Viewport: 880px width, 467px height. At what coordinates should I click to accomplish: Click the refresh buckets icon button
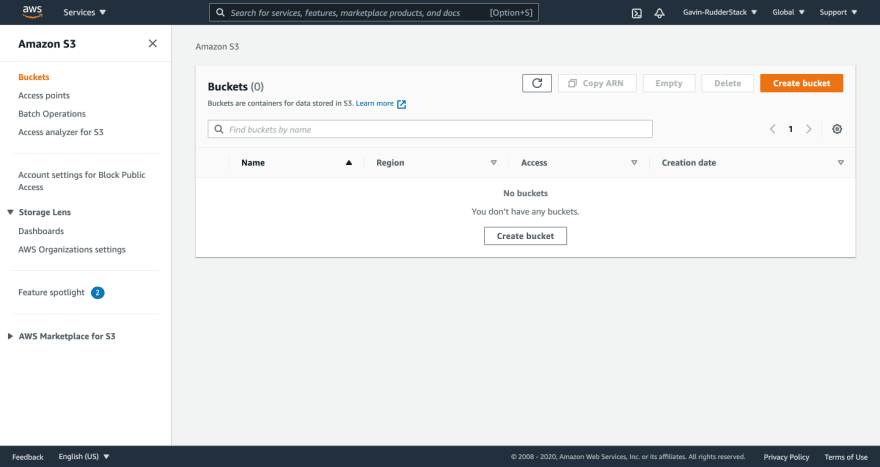click(x=536, y=83)
